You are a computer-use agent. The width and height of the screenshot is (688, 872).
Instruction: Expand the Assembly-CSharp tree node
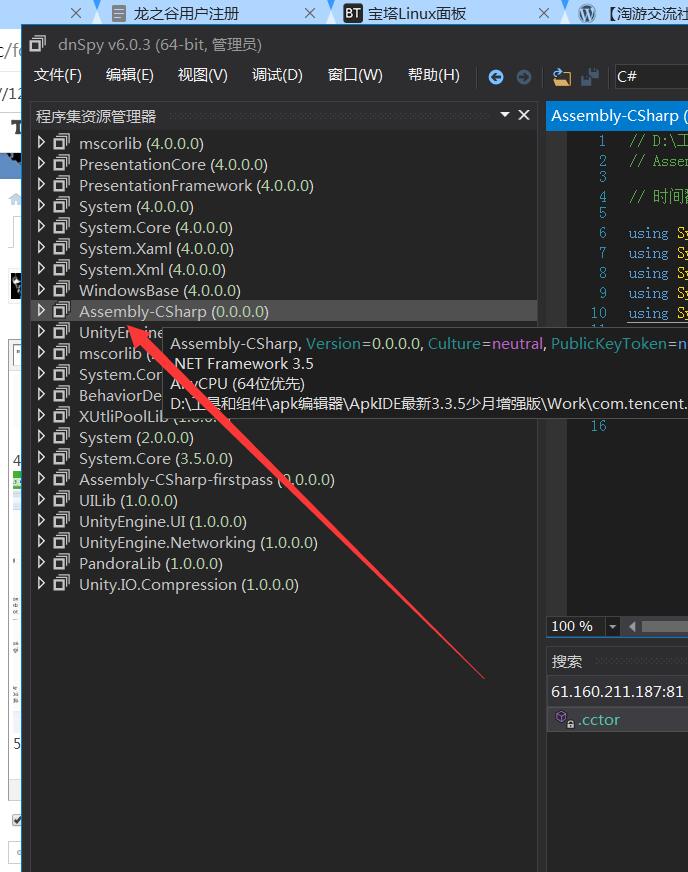pos(41,311)
